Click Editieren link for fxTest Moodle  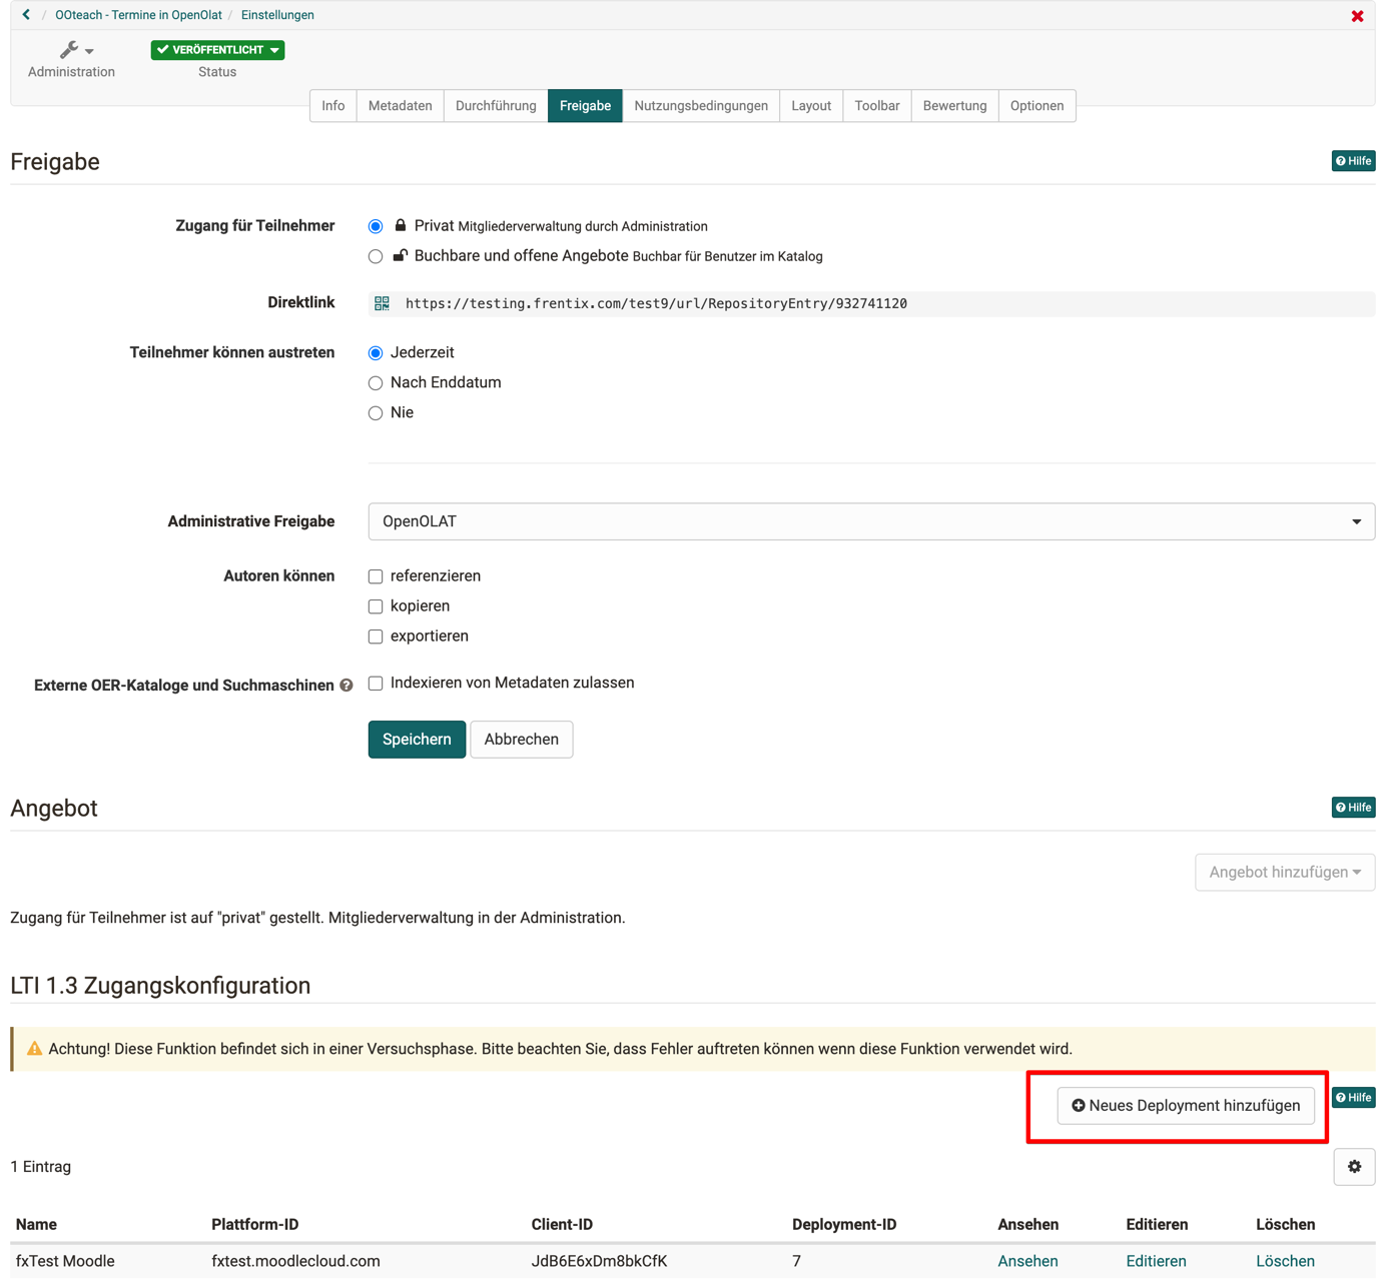coord(1156,1261)
